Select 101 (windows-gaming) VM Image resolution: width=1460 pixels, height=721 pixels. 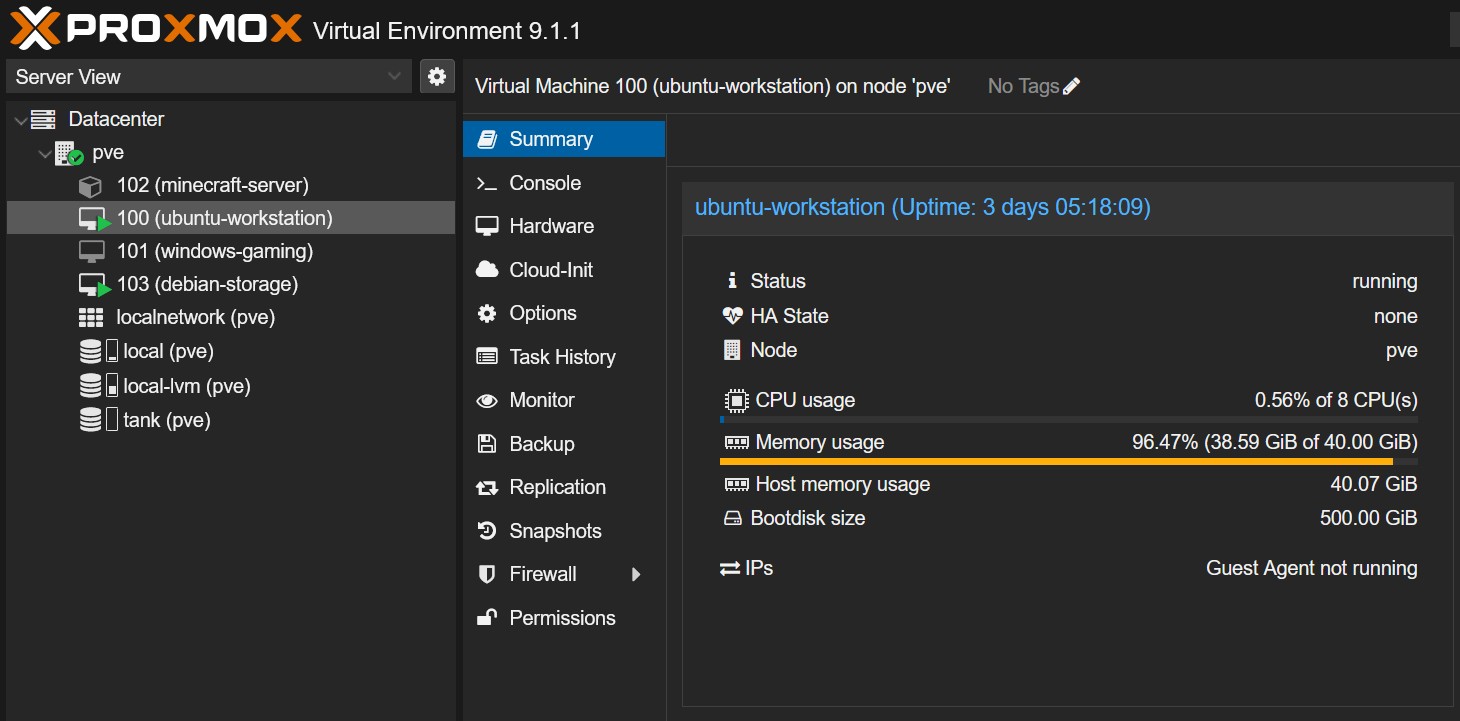231,251
